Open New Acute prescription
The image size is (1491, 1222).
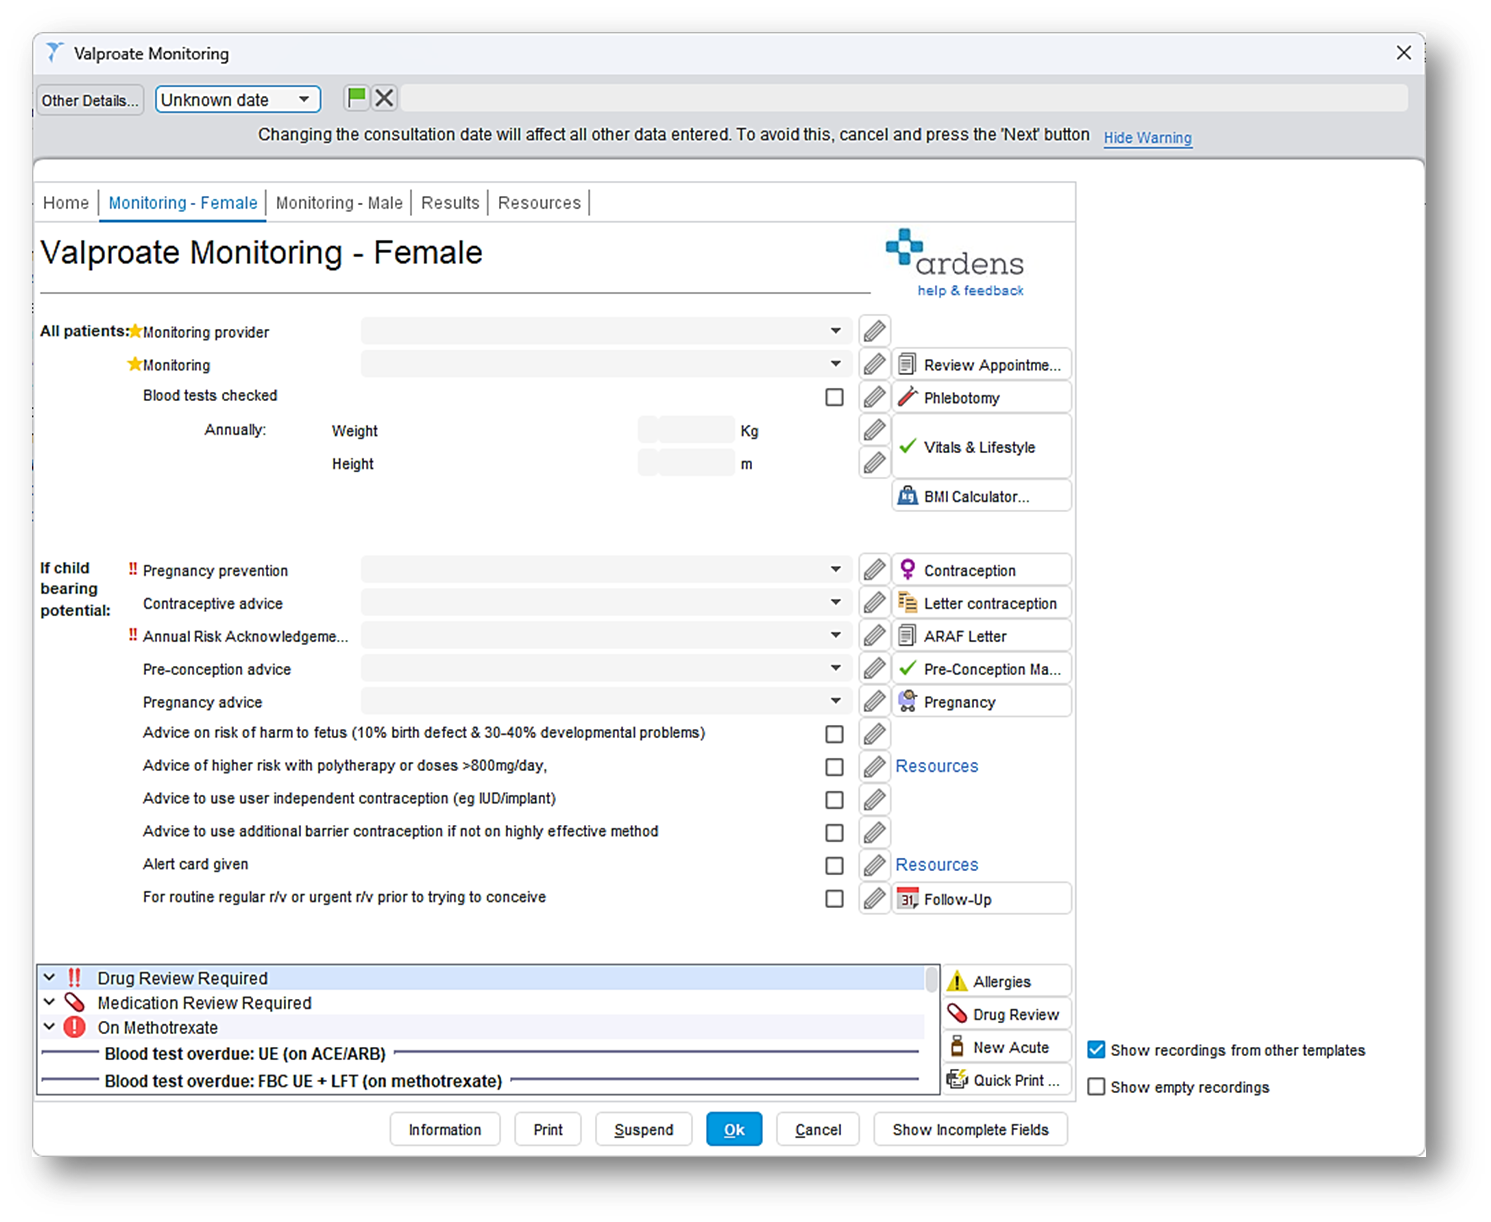[1007, 1047]
